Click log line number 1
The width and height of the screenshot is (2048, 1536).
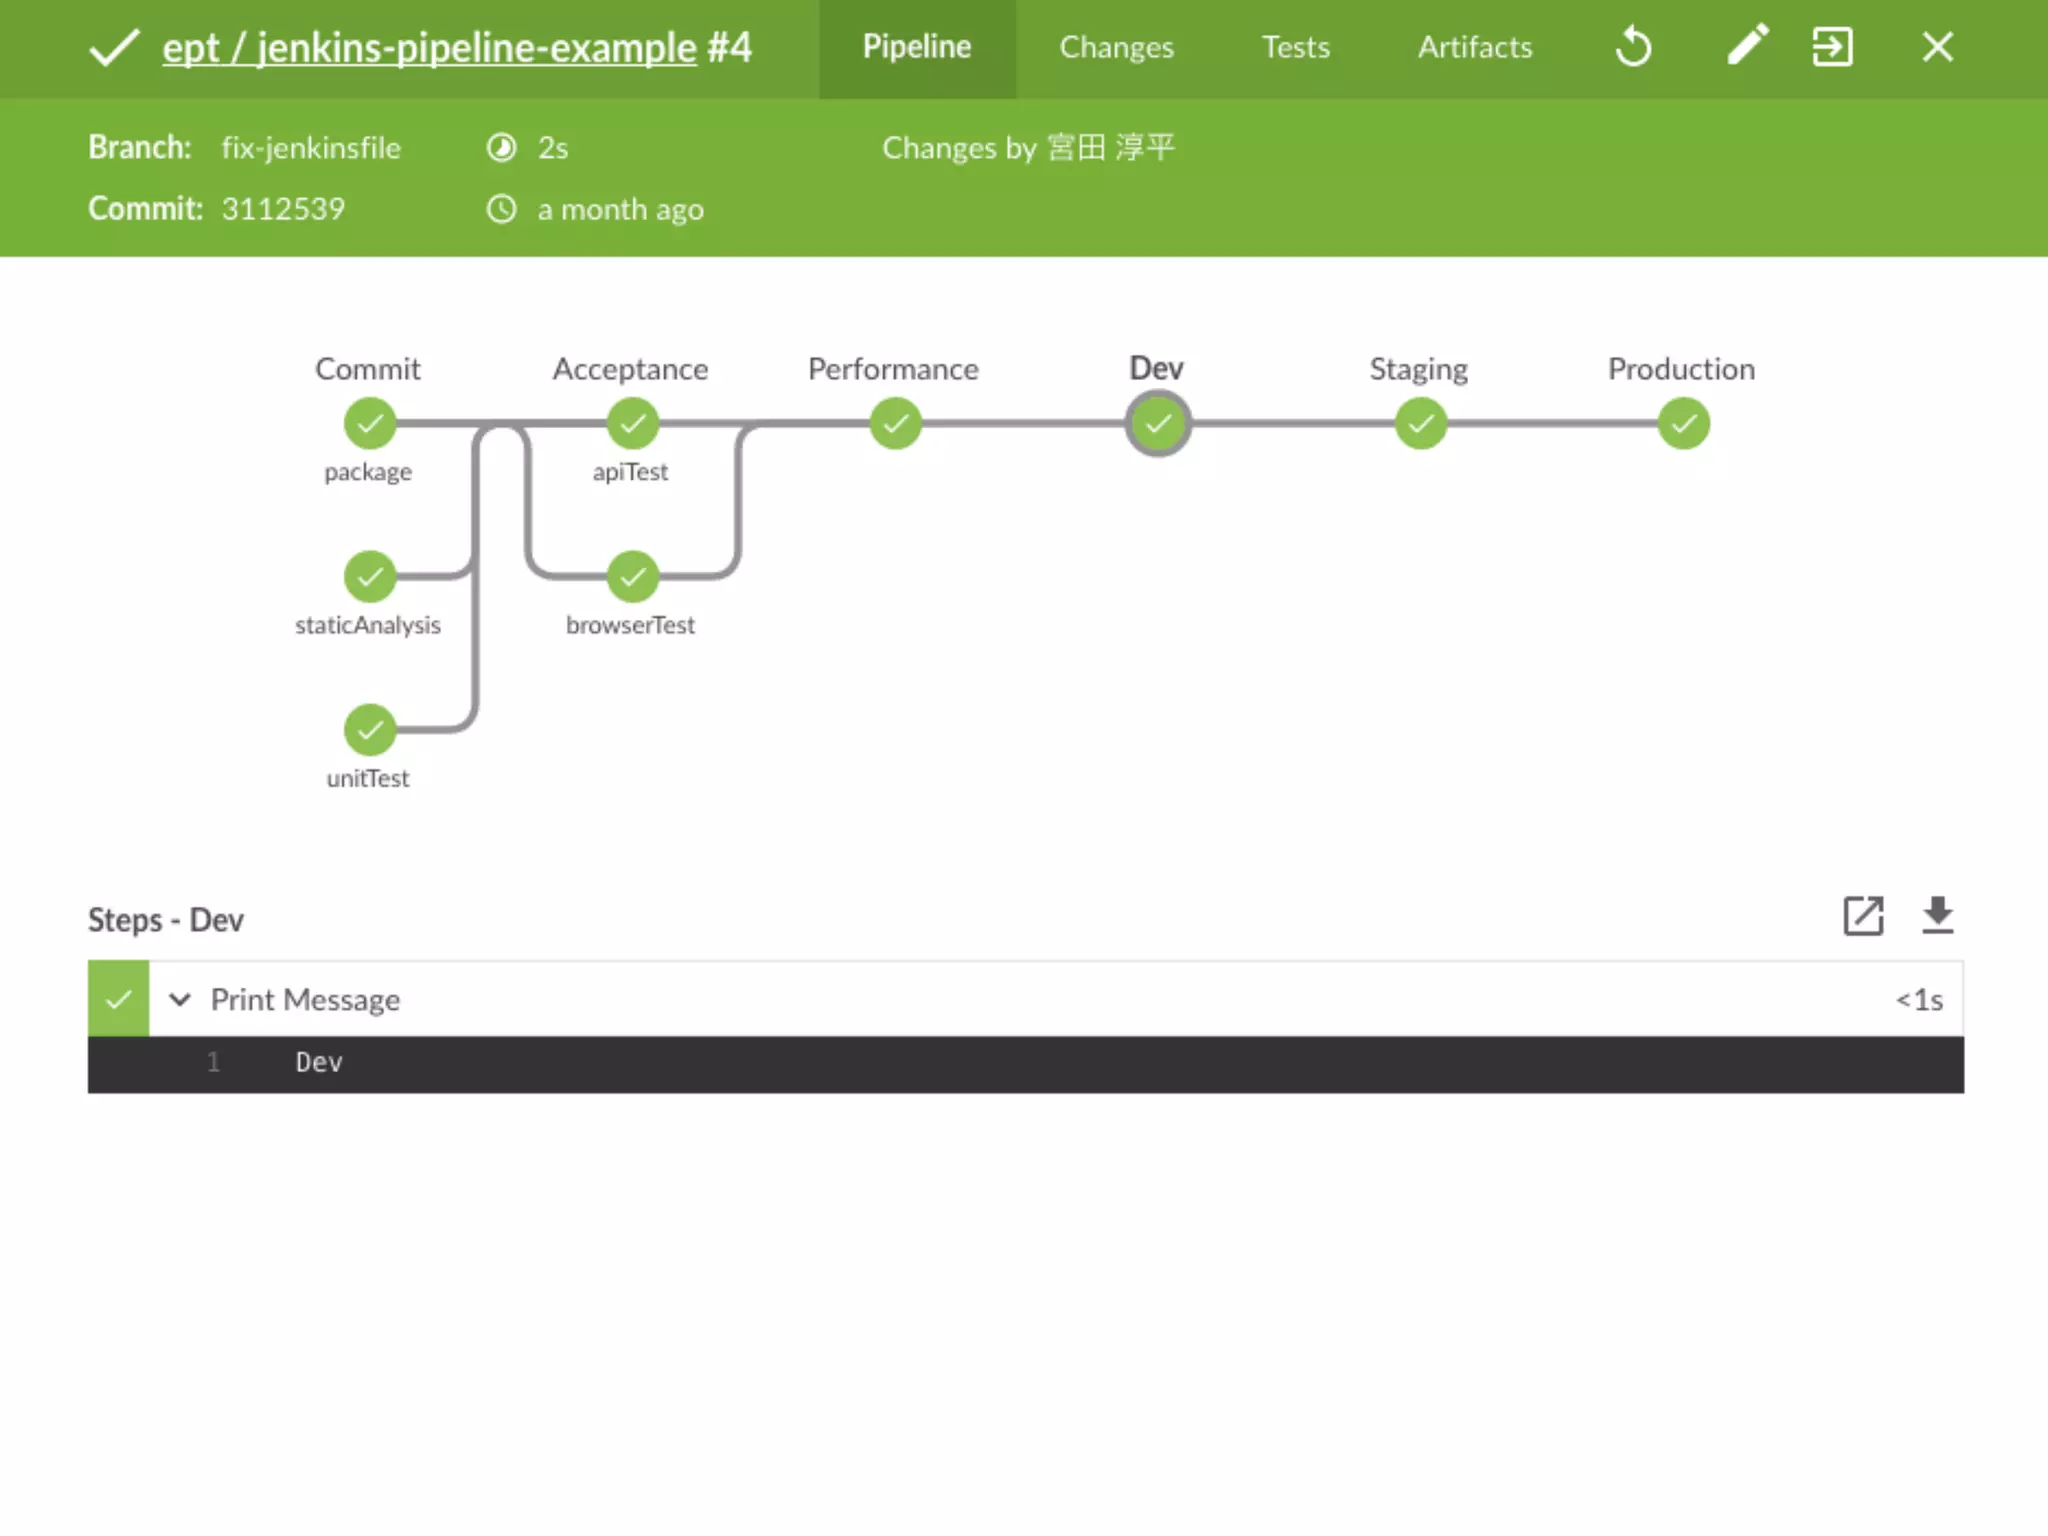(x=213, y=1062)
